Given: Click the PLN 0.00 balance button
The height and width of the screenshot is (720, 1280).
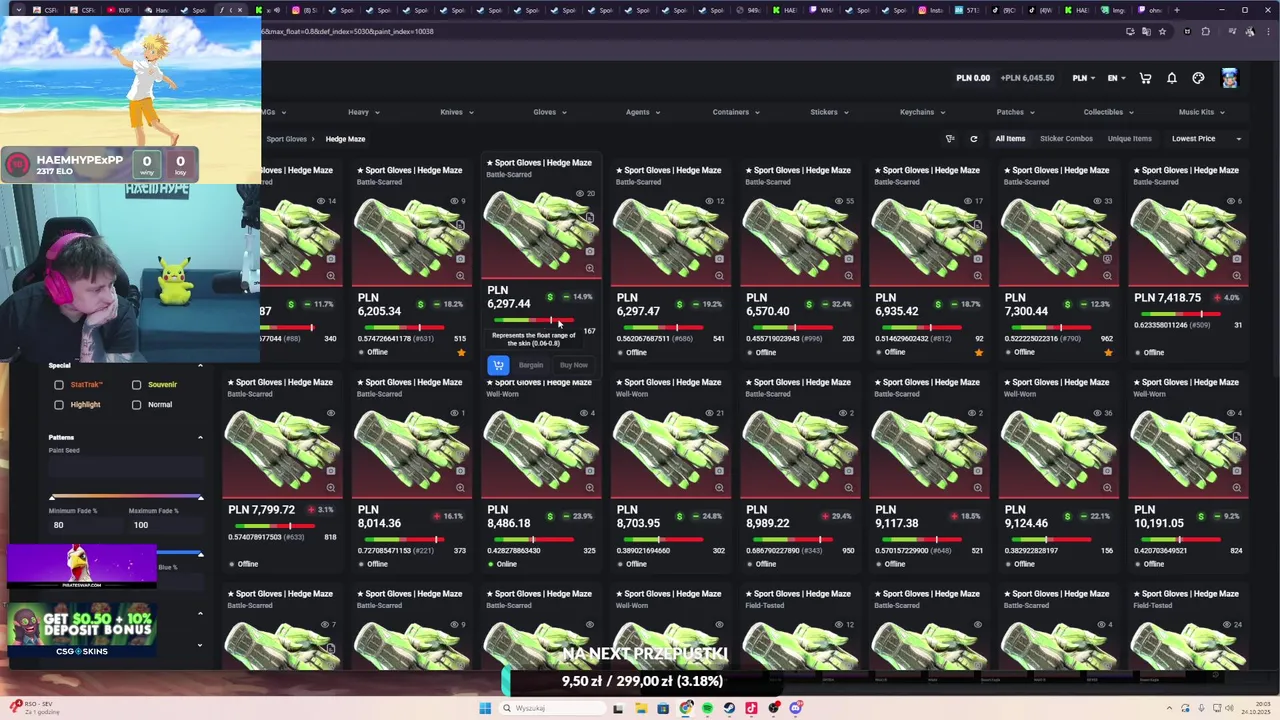Looking at the screenshot, I should pyautogui.click(x=973, y=78).
